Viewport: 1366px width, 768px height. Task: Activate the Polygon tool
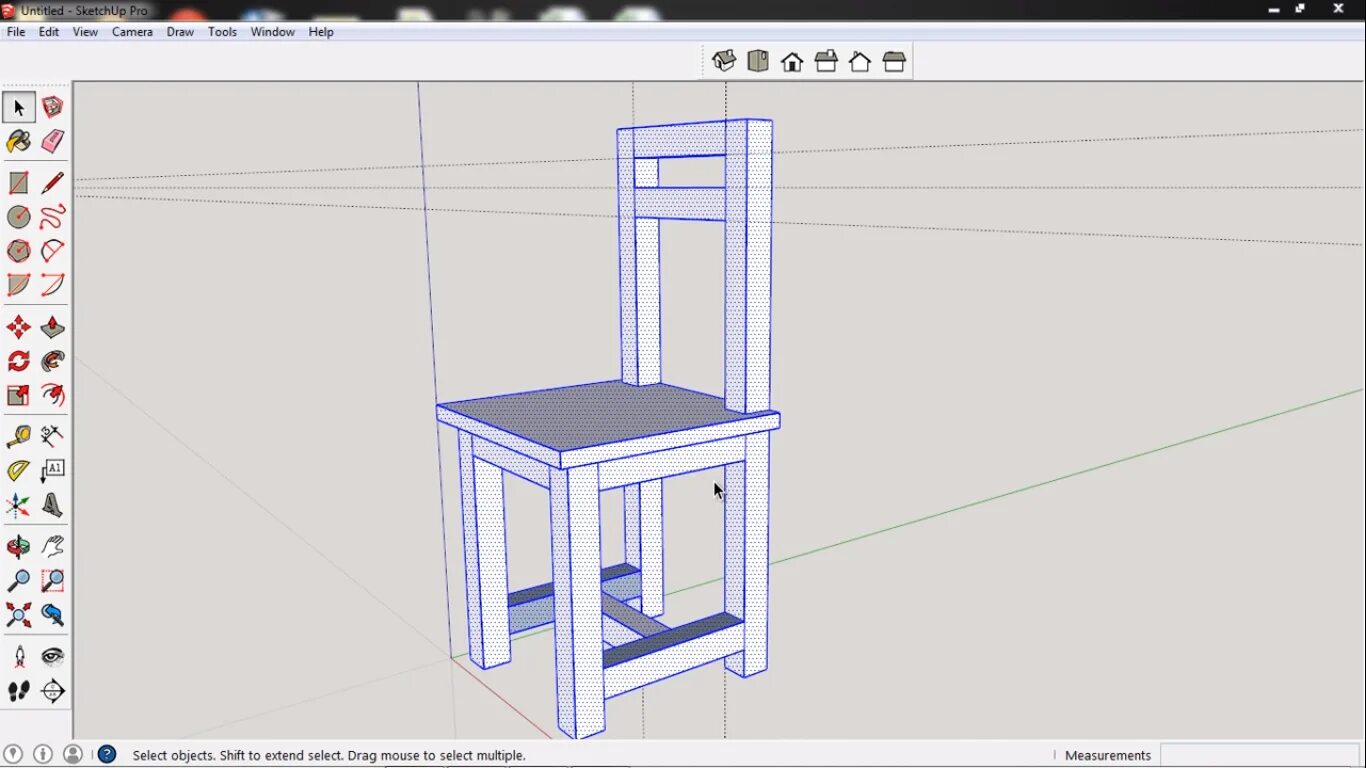(x=19, y=251)
